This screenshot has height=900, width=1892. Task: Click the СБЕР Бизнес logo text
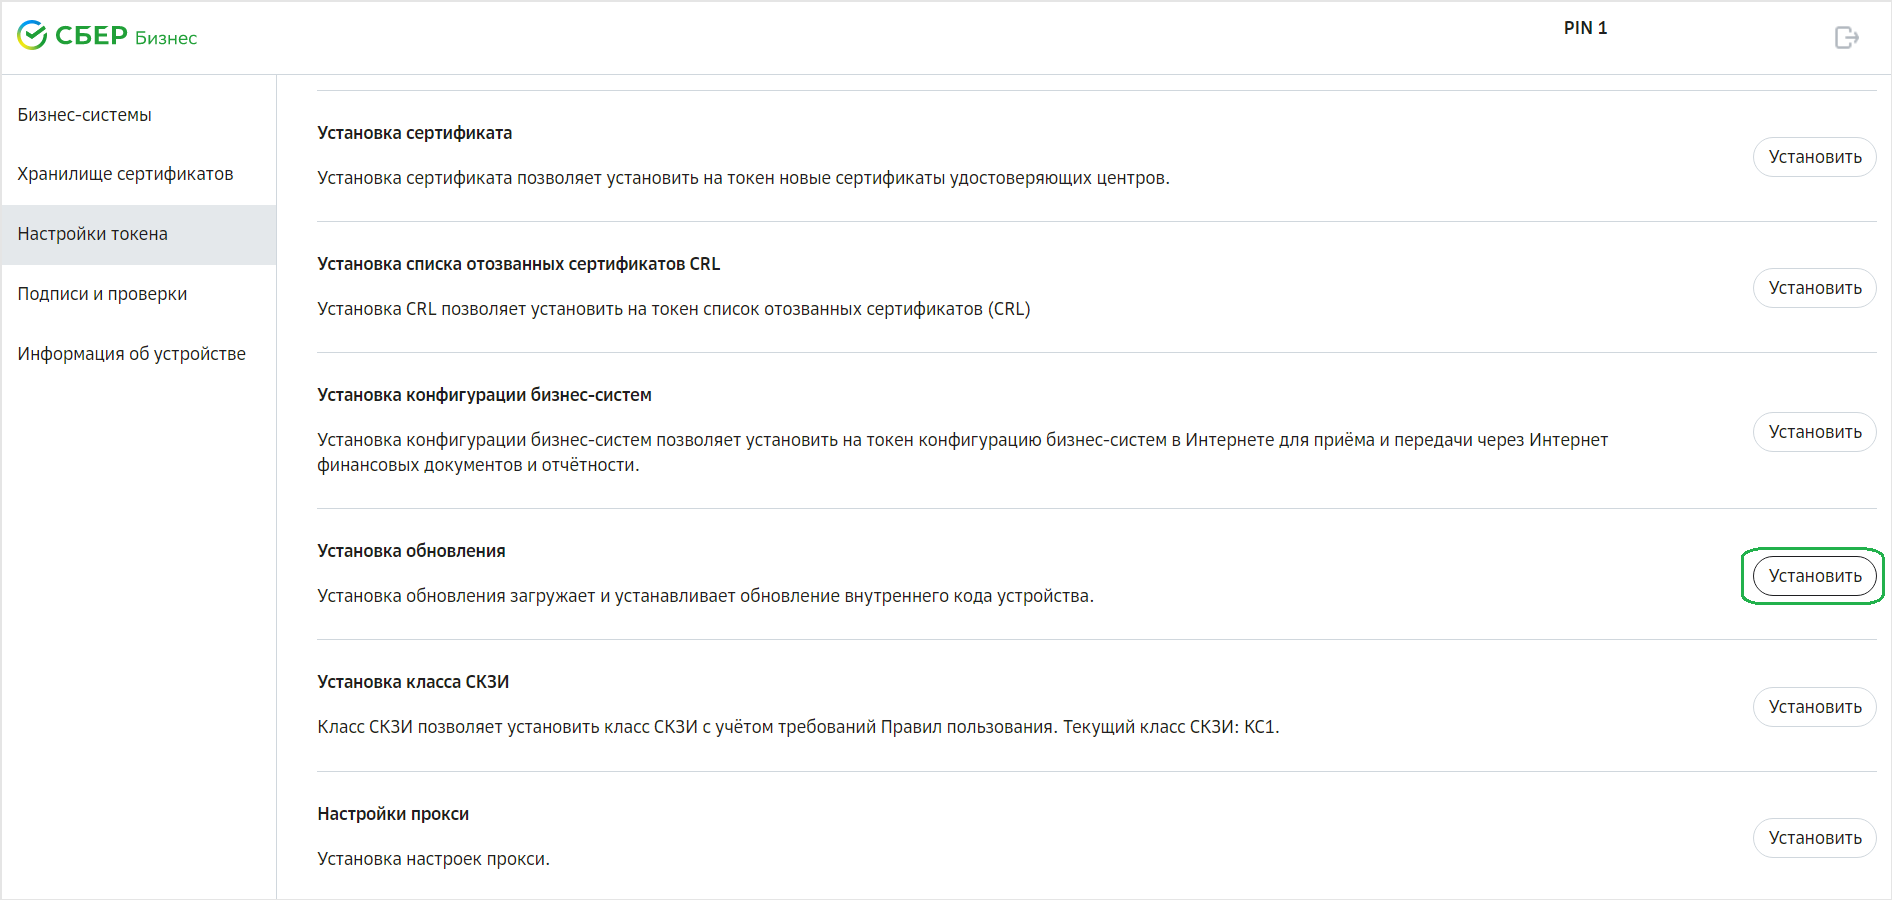(126, 36)
